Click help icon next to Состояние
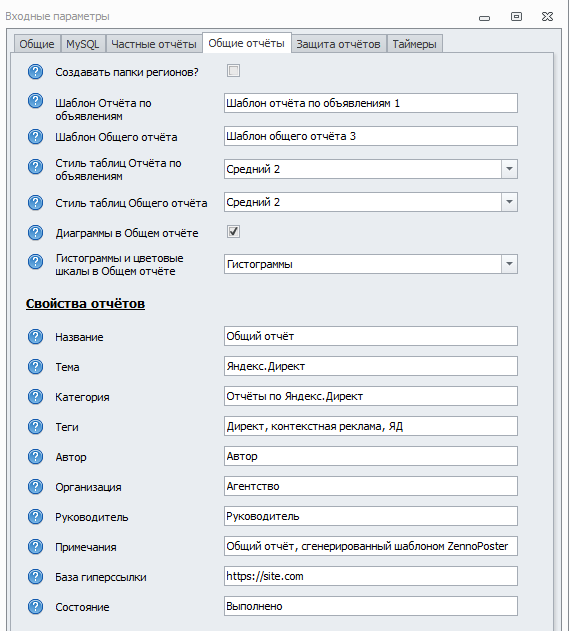 pos(35,606)
